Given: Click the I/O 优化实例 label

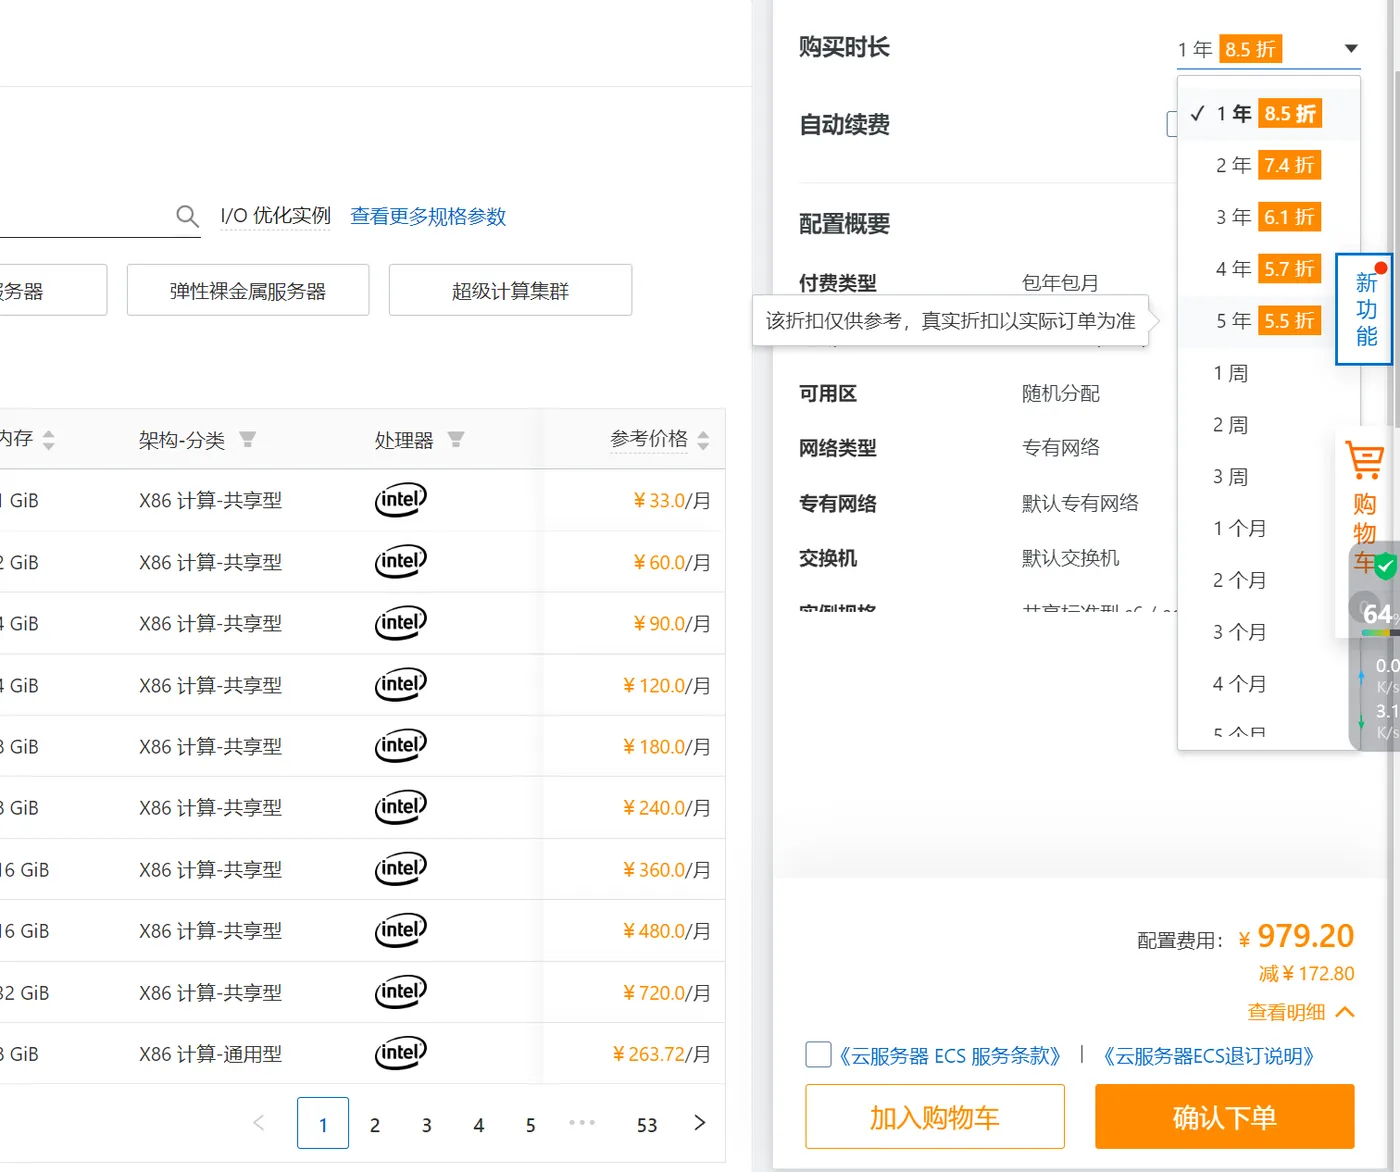Looking at the screenshot, I should pos(275,216).
